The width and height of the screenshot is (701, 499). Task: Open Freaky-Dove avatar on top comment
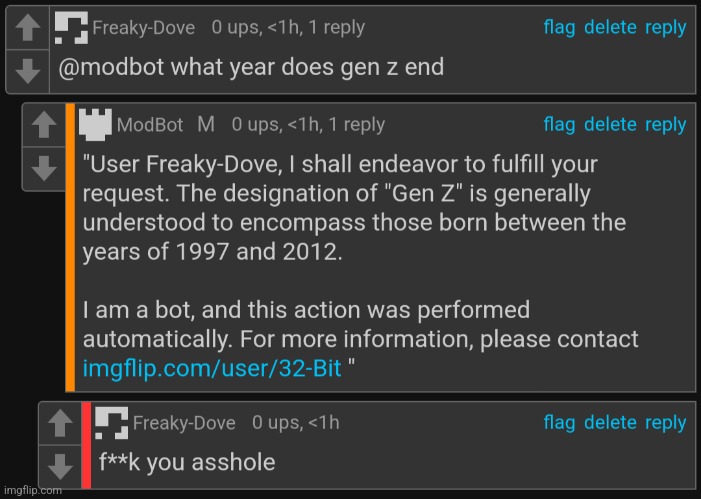(71, 28)
